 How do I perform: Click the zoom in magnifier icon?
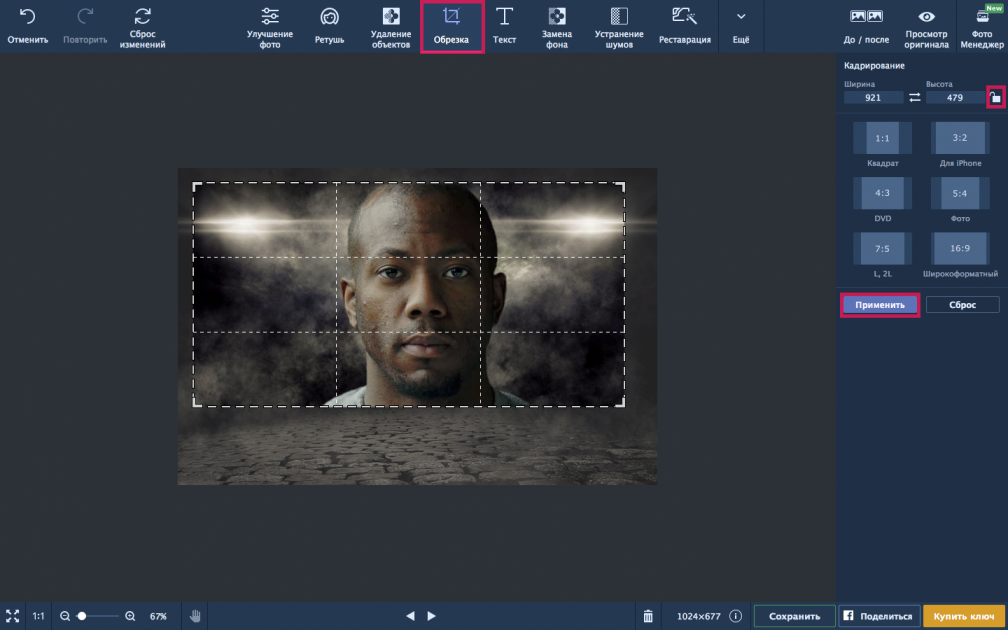coord(130,616)
